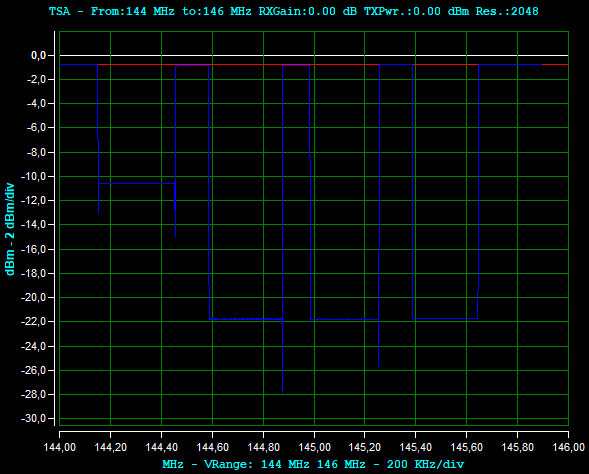The image size is (589, 474).
Task: Click the blue plateau at -10.6 dBm
Action: [137, 183]
